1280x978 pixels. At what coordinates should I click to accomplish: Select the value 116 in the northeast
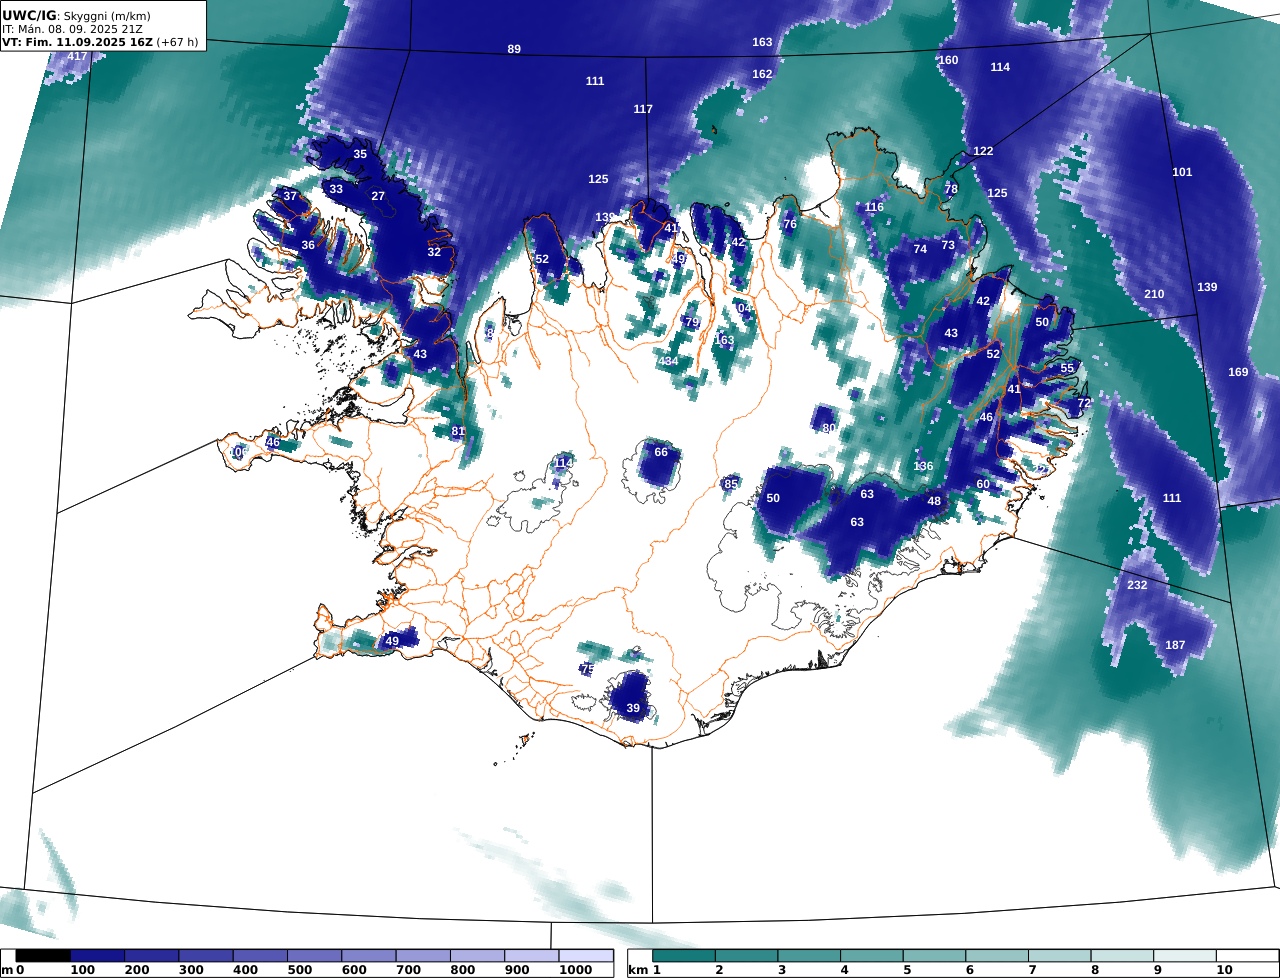tap(874, 207)
